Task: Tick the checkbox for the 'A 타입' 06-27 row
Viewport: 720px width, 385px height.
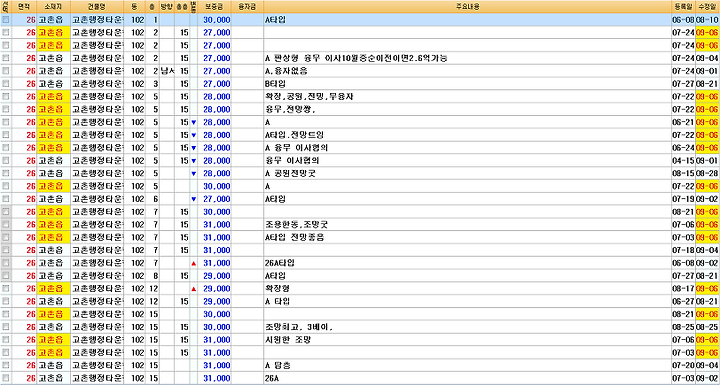Action: (x=6, y=301)
